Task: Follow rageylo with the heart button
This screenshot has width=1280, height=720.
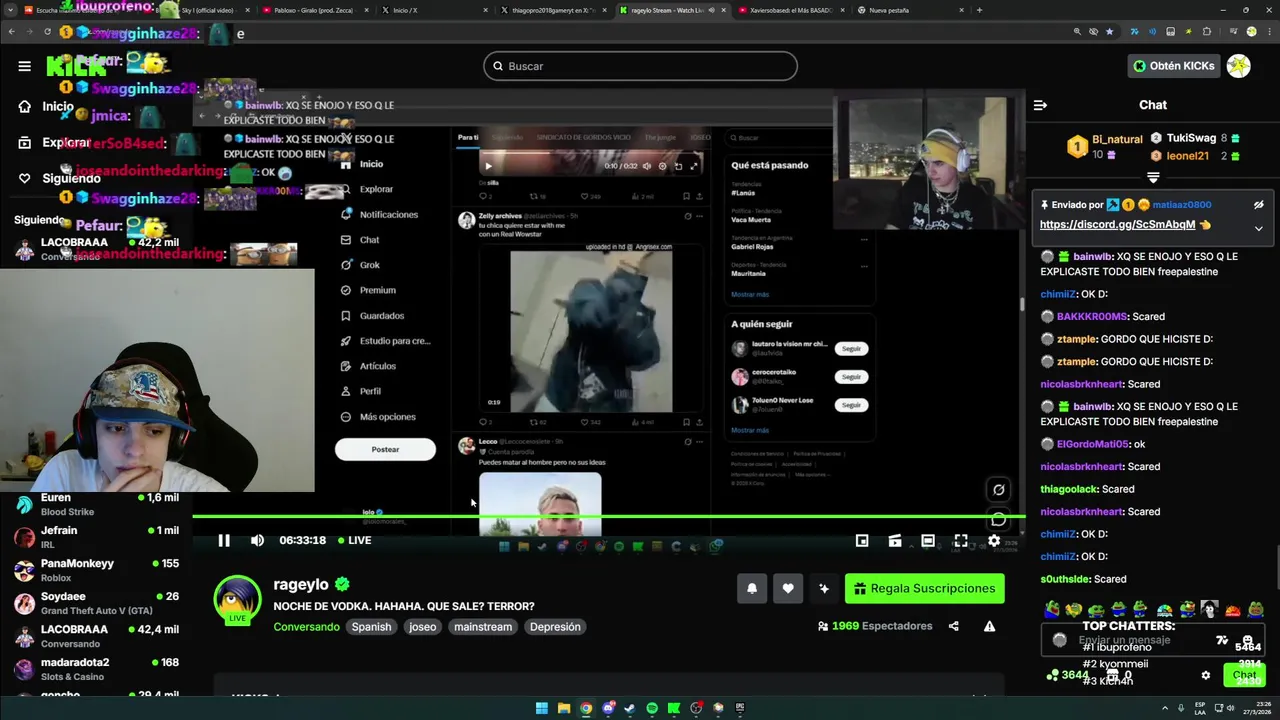Action: tap(788, 589)
